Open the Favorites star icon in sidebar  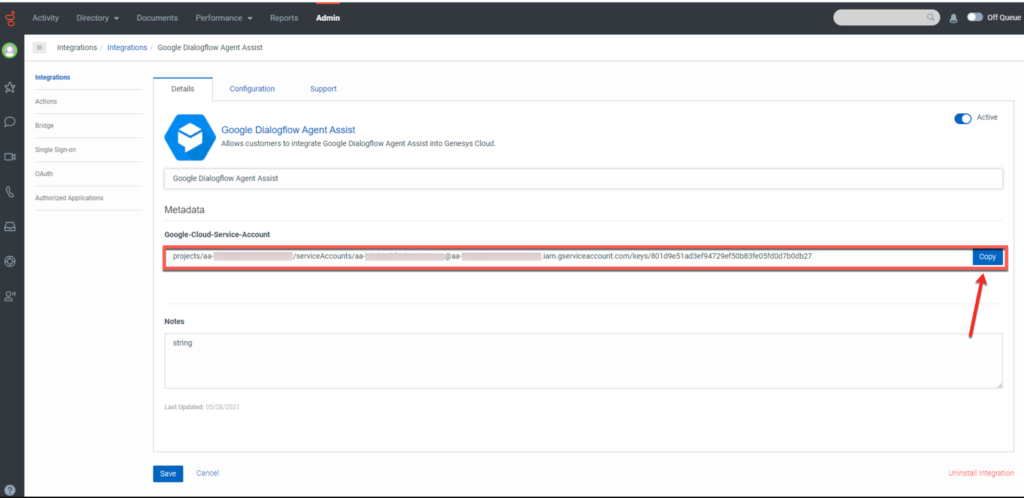pos(10,87)
